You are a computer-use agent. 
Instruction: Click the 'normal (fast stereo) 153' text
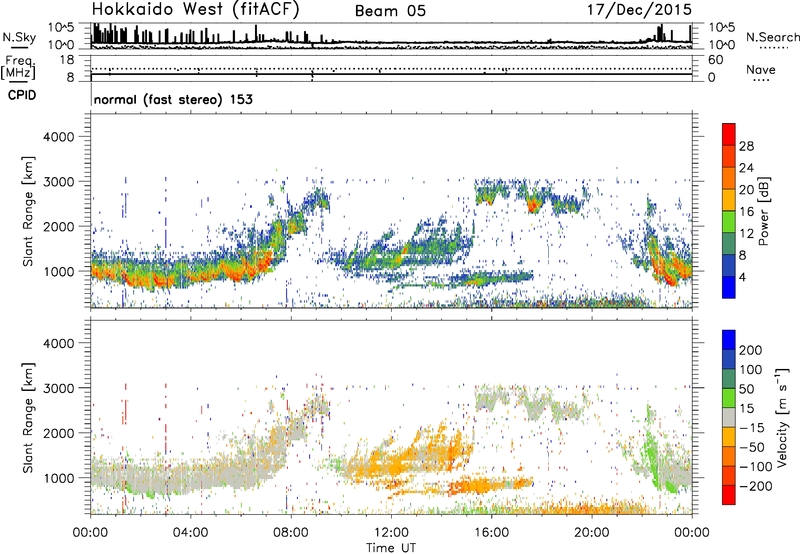[173, 99]
